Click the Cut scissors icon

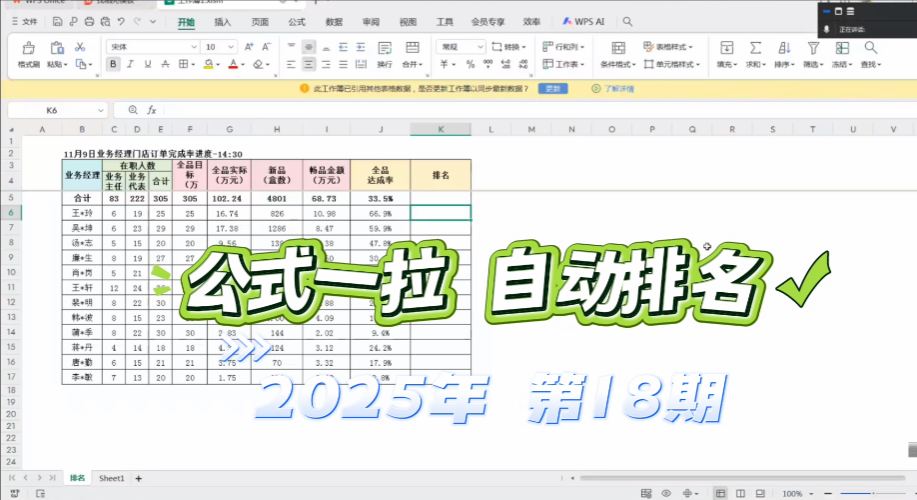pyautogui.click(x=80, y=47)
